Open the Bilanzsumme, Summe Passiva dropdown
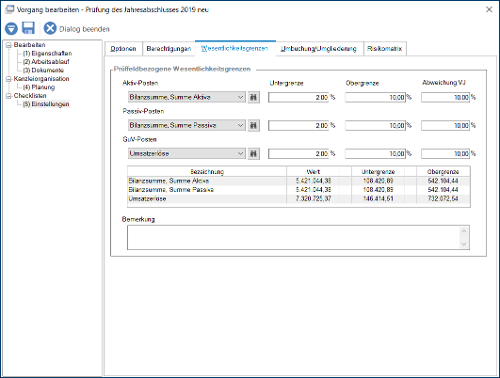This screenshot has height=378, width=500. coord(187,125)
